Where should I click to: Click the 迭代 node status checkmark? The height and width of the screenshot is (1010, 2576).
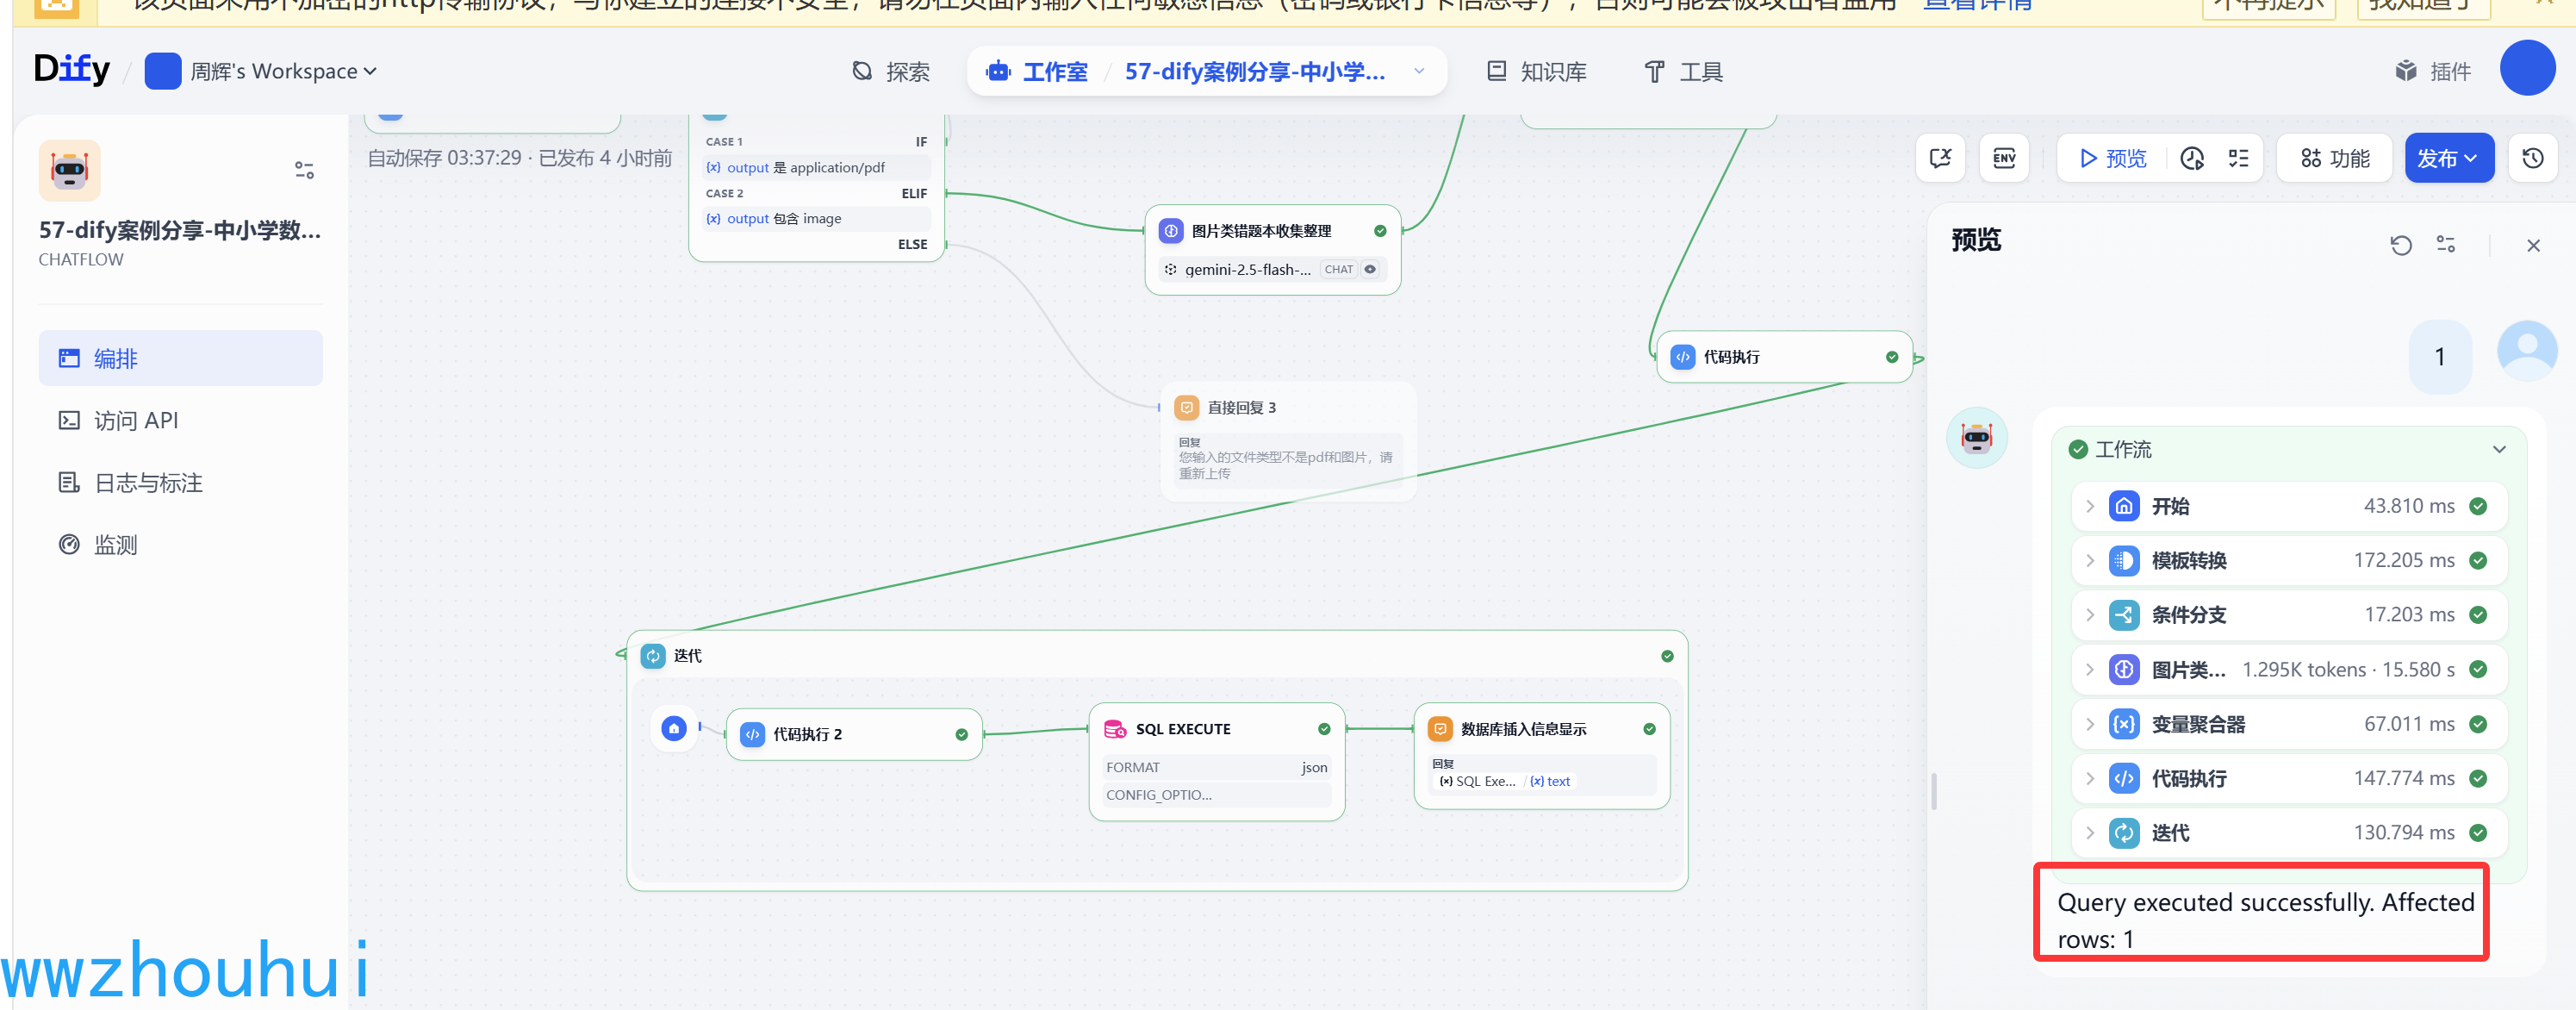click(x=1667, y=656)
